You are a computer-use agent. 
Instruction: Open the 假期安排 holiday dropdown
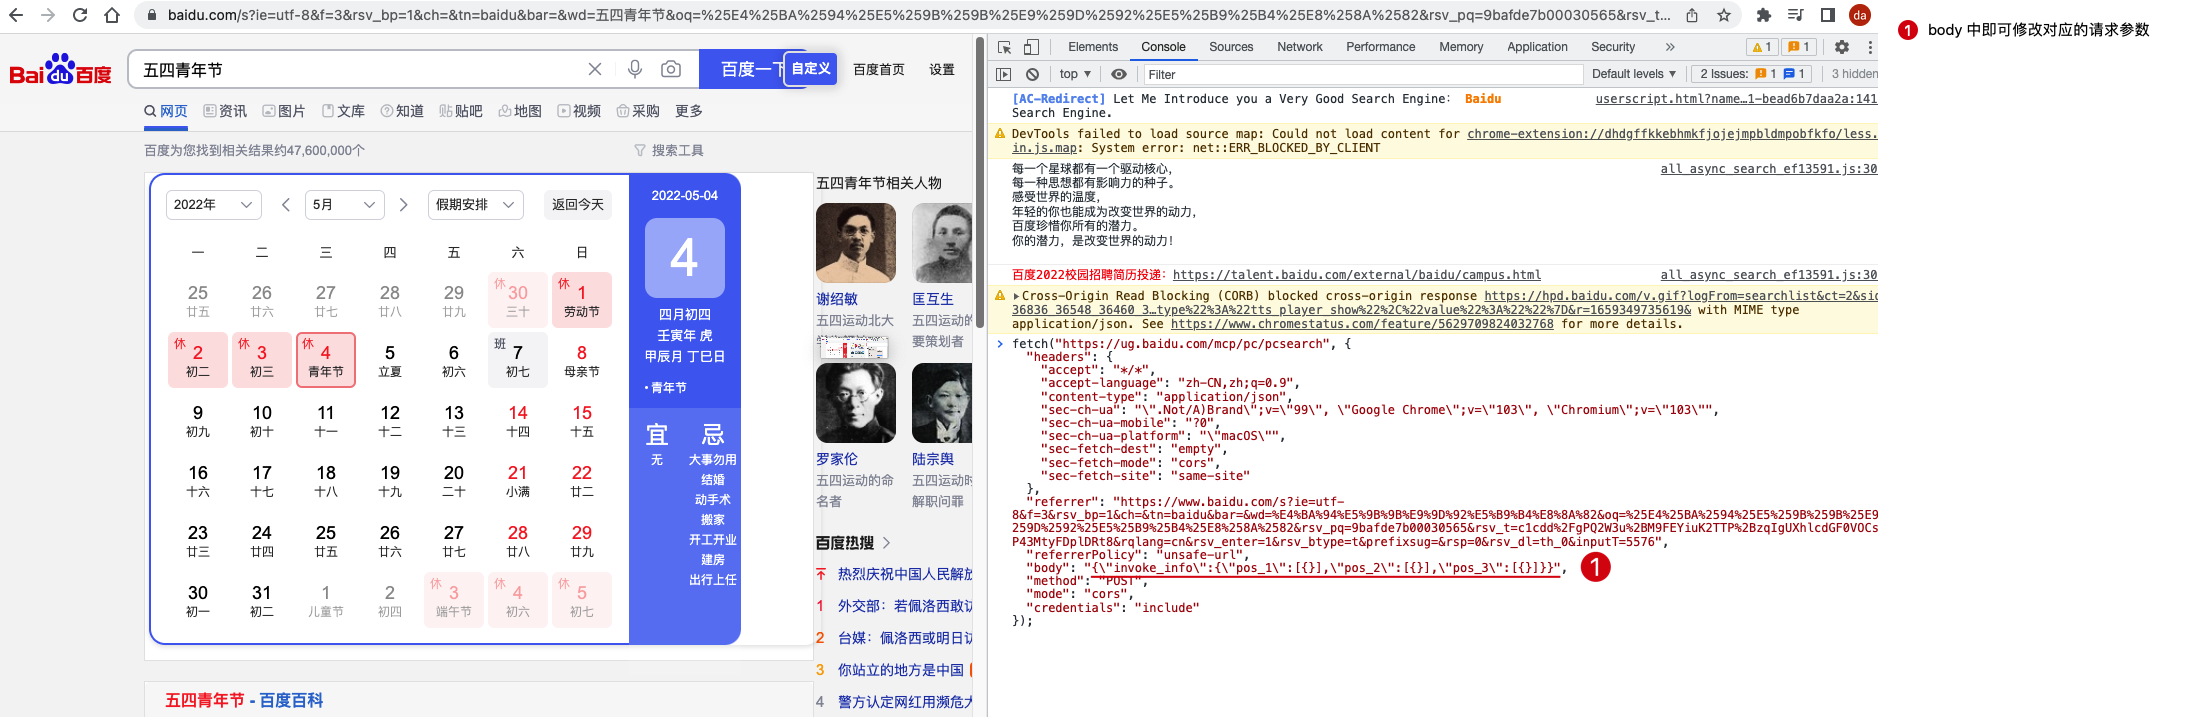pos(475,204)
